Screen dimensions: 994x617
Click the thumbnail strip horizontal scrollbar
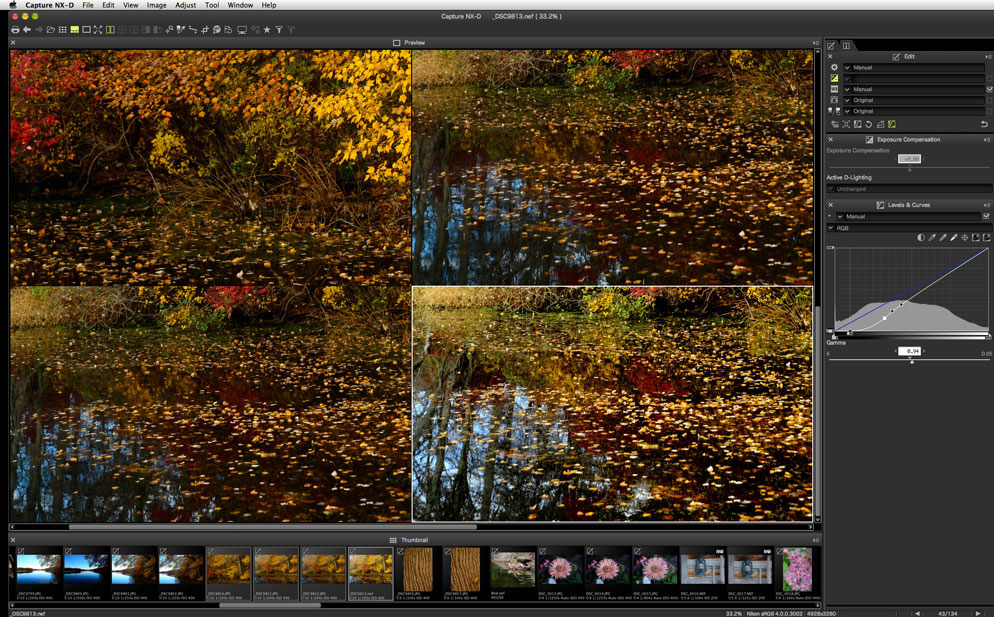click(x=270, y=606)
